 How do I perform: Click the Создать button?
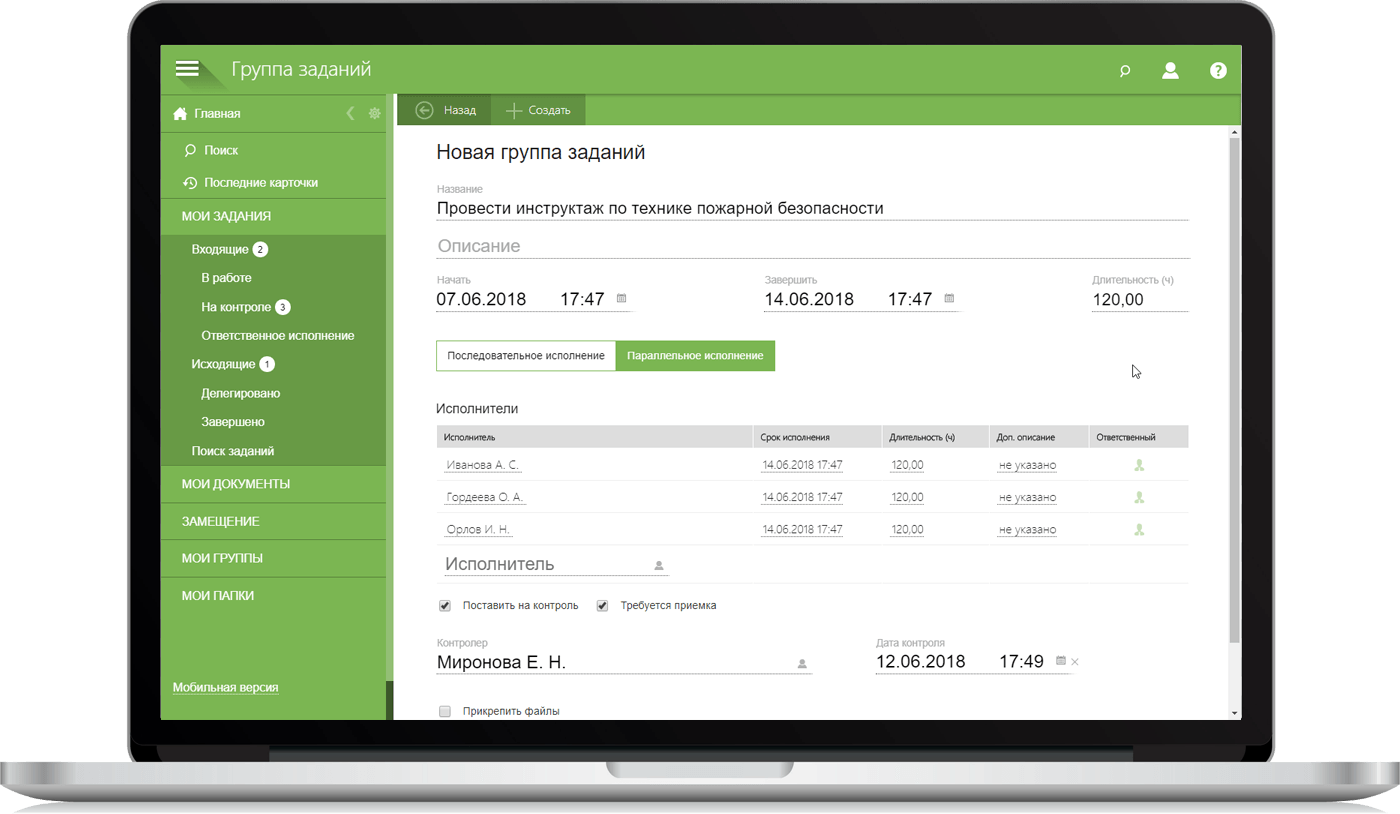tap(538, 110)
